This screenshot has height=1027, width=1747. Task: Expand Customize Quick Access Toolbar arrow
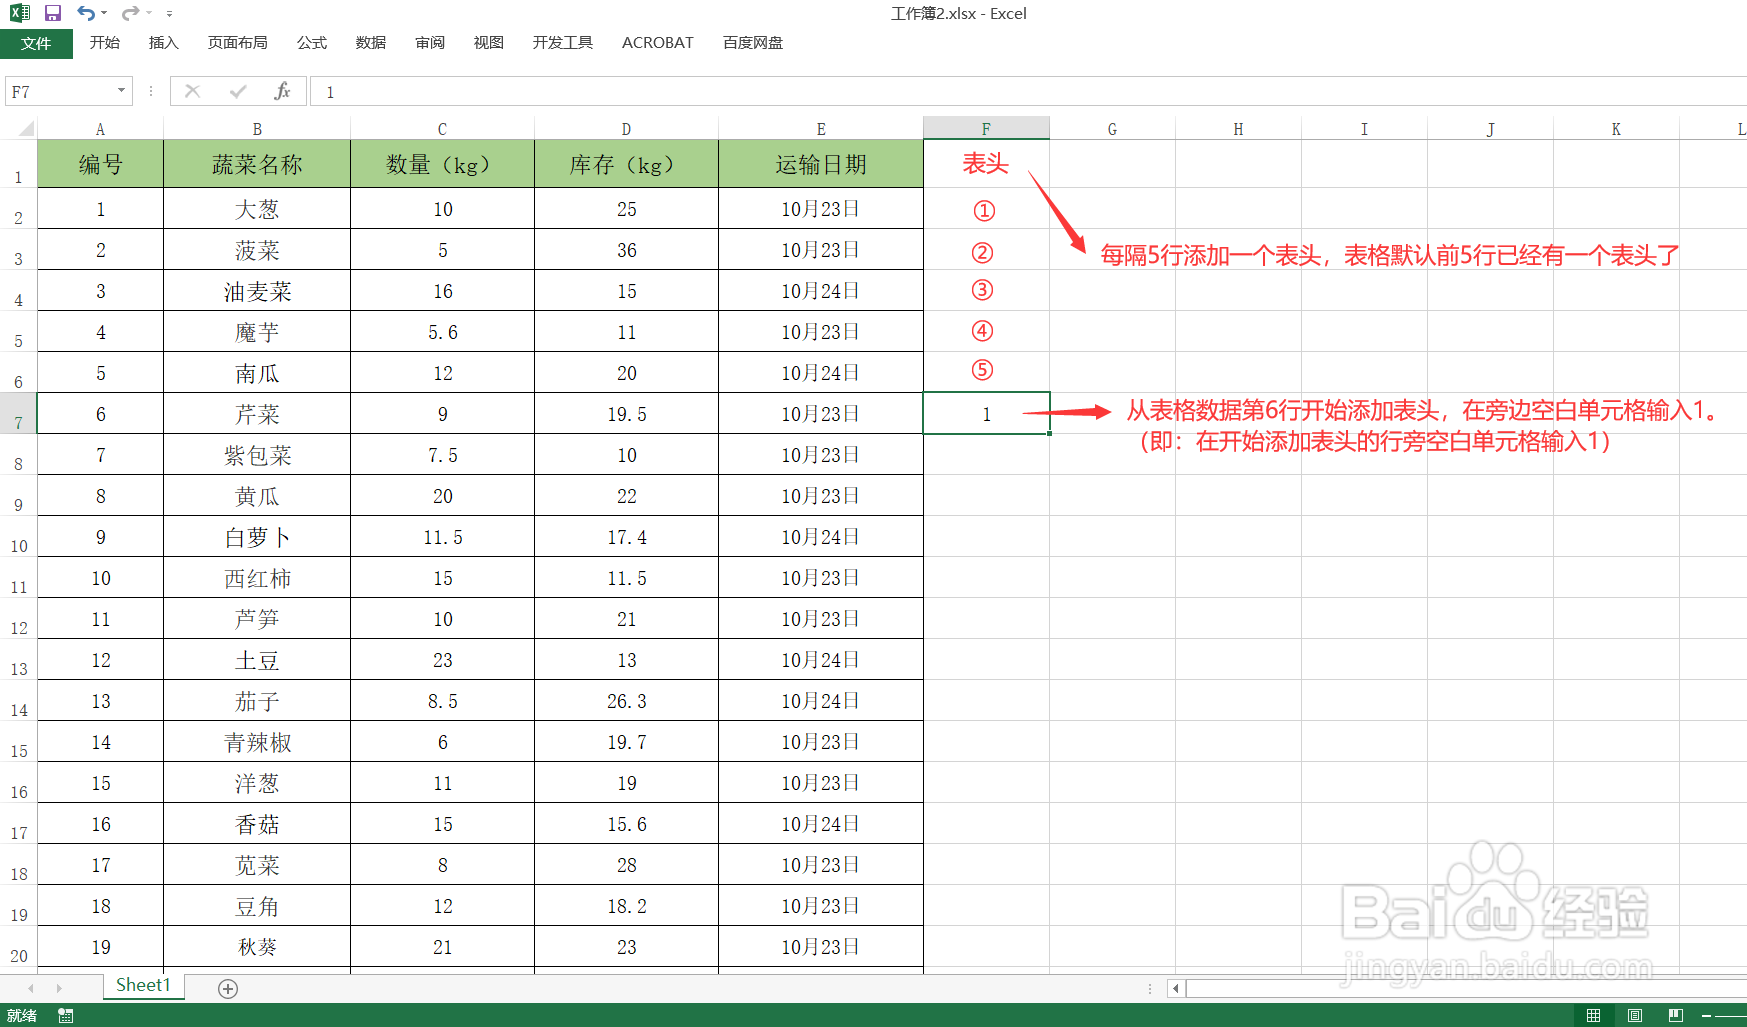pos(169,13)
